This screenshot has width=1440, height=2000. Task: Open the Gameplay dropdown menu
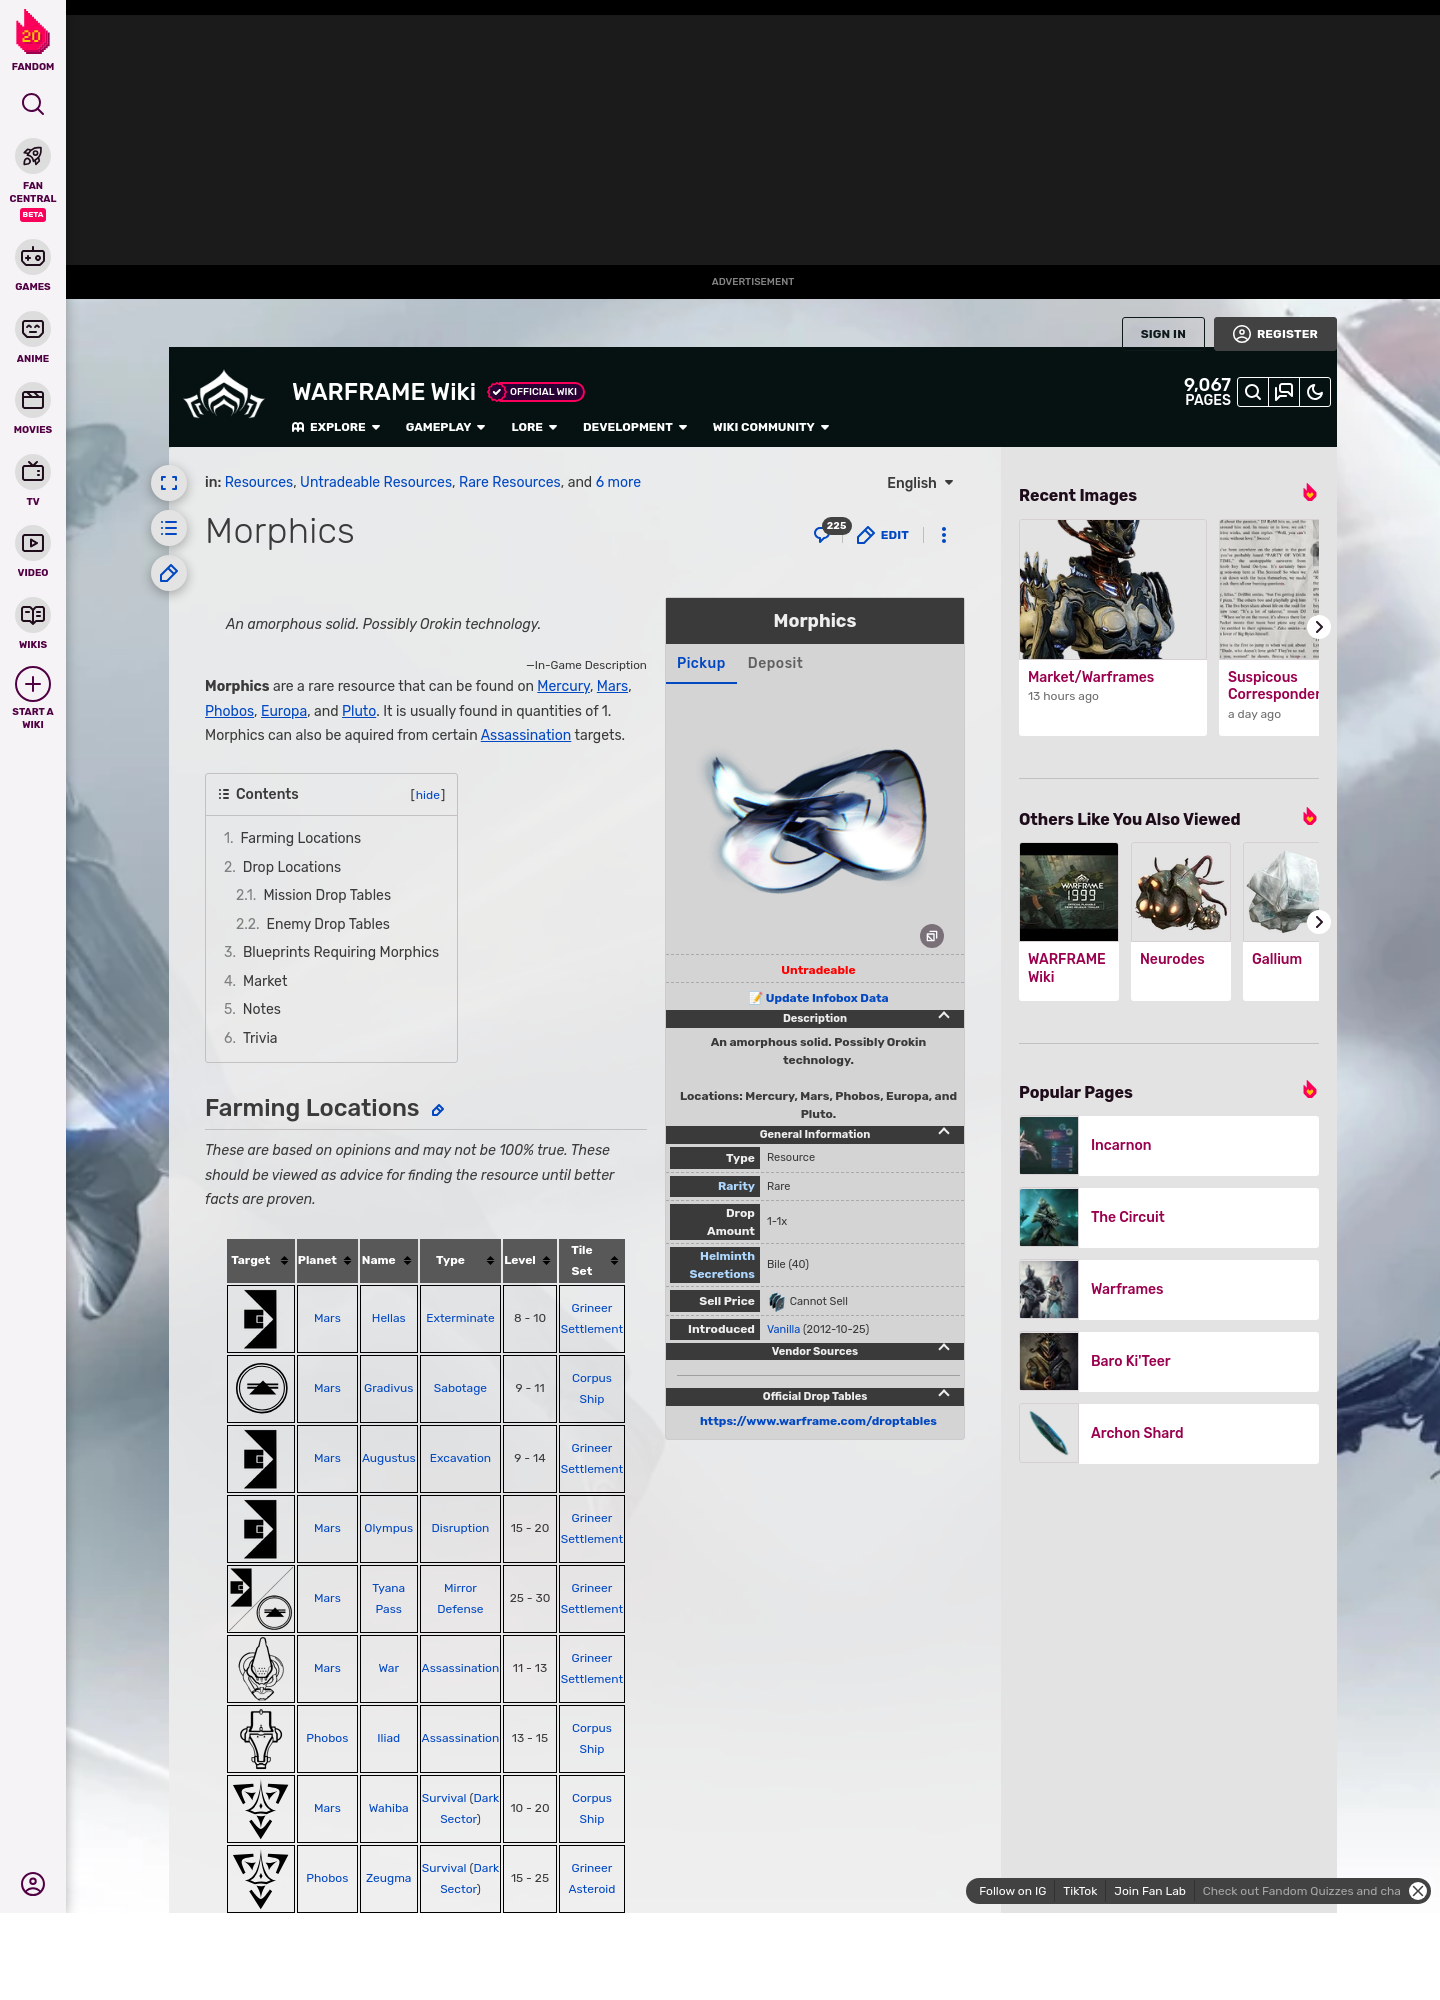(446, 427)
